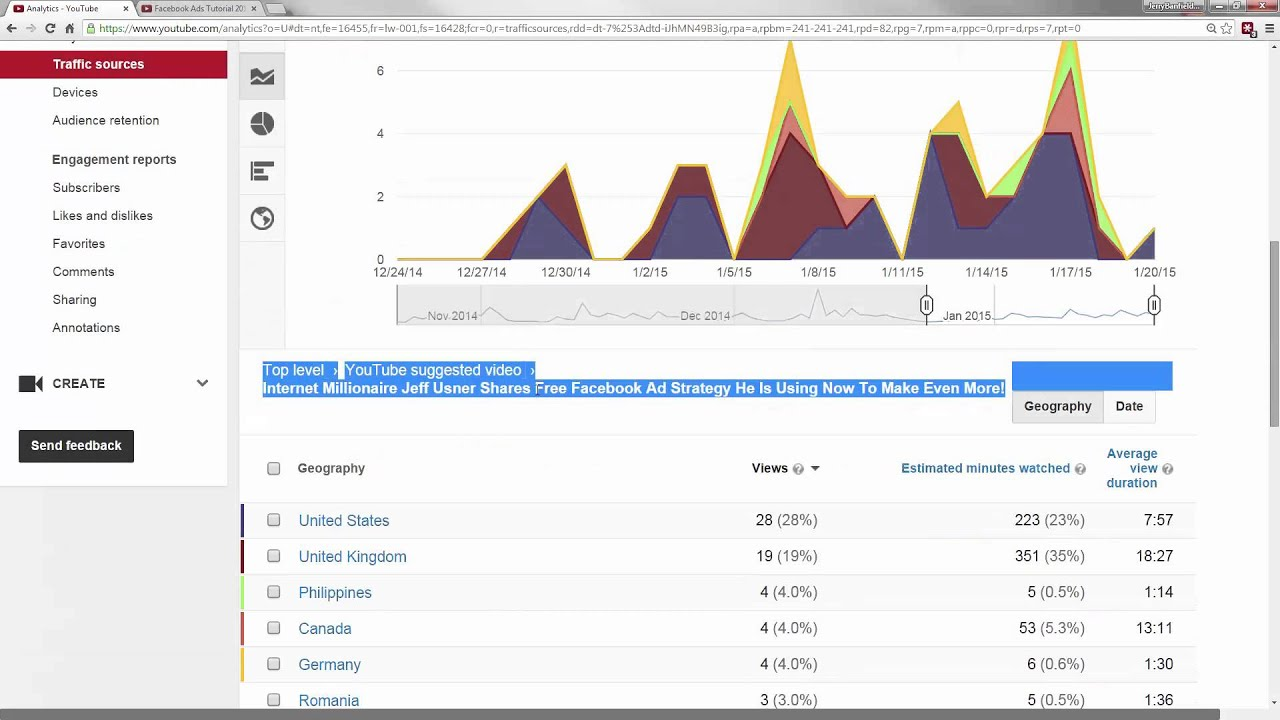Open the Audience retention report

(x=106, y=120)
